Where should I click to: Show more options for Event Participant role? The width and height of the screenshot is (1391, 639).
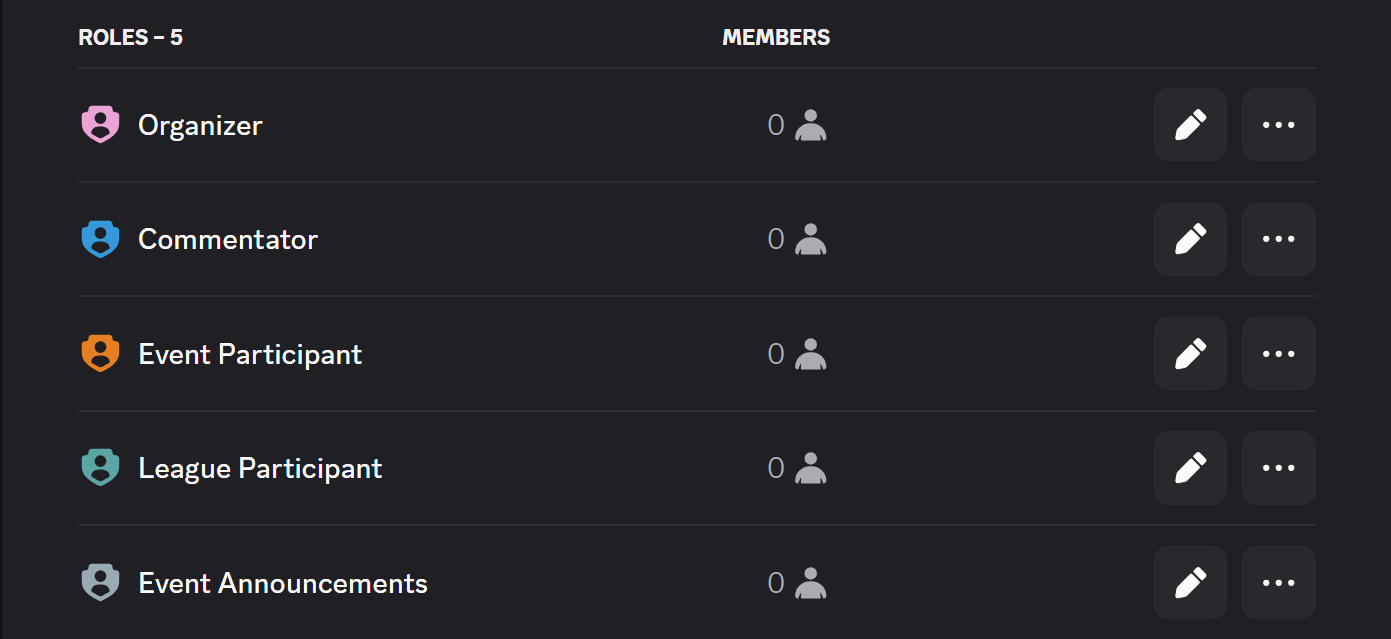click(1278, 354)
